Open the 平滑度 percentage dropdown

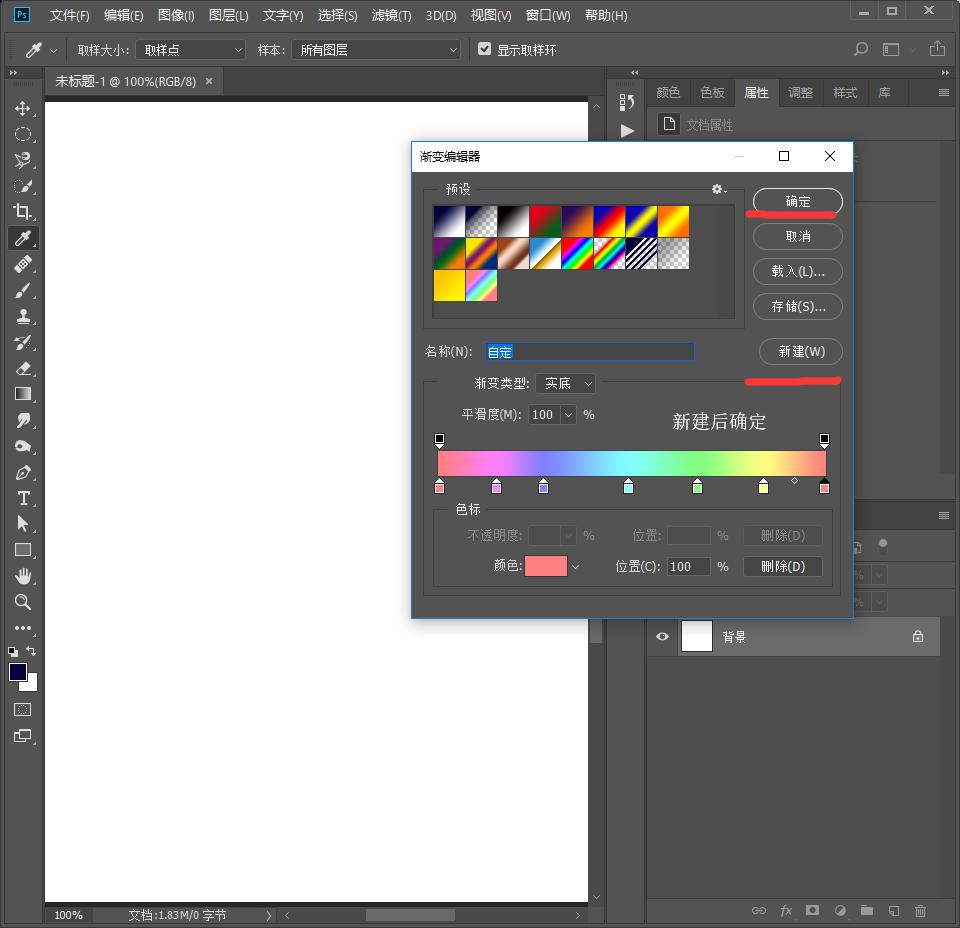tap(569, 414)
